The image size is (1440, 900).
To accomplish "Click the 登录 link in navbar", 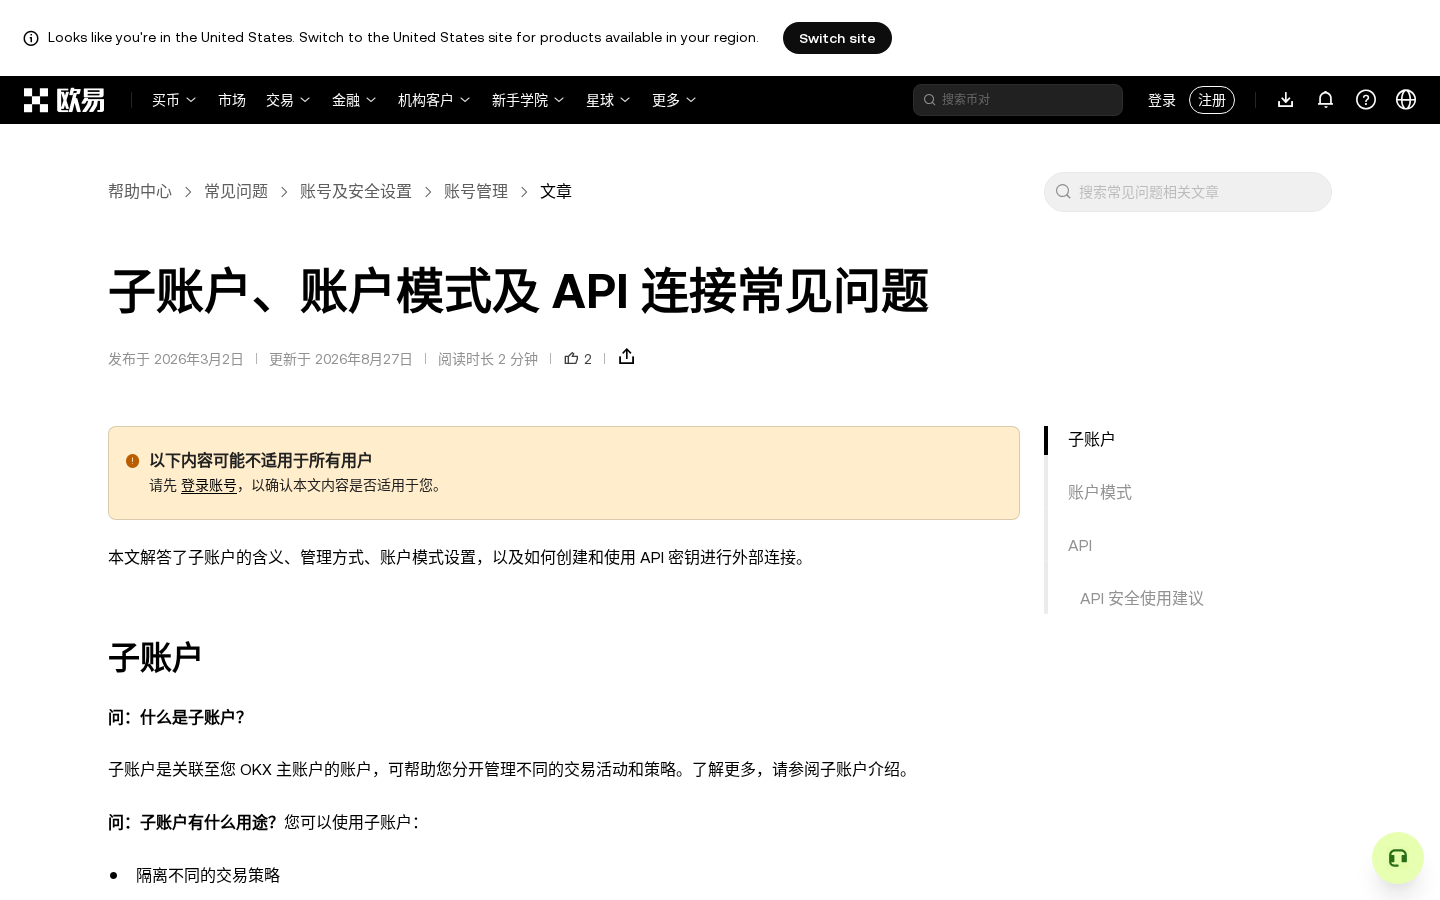I will (x=1162, y=100).
